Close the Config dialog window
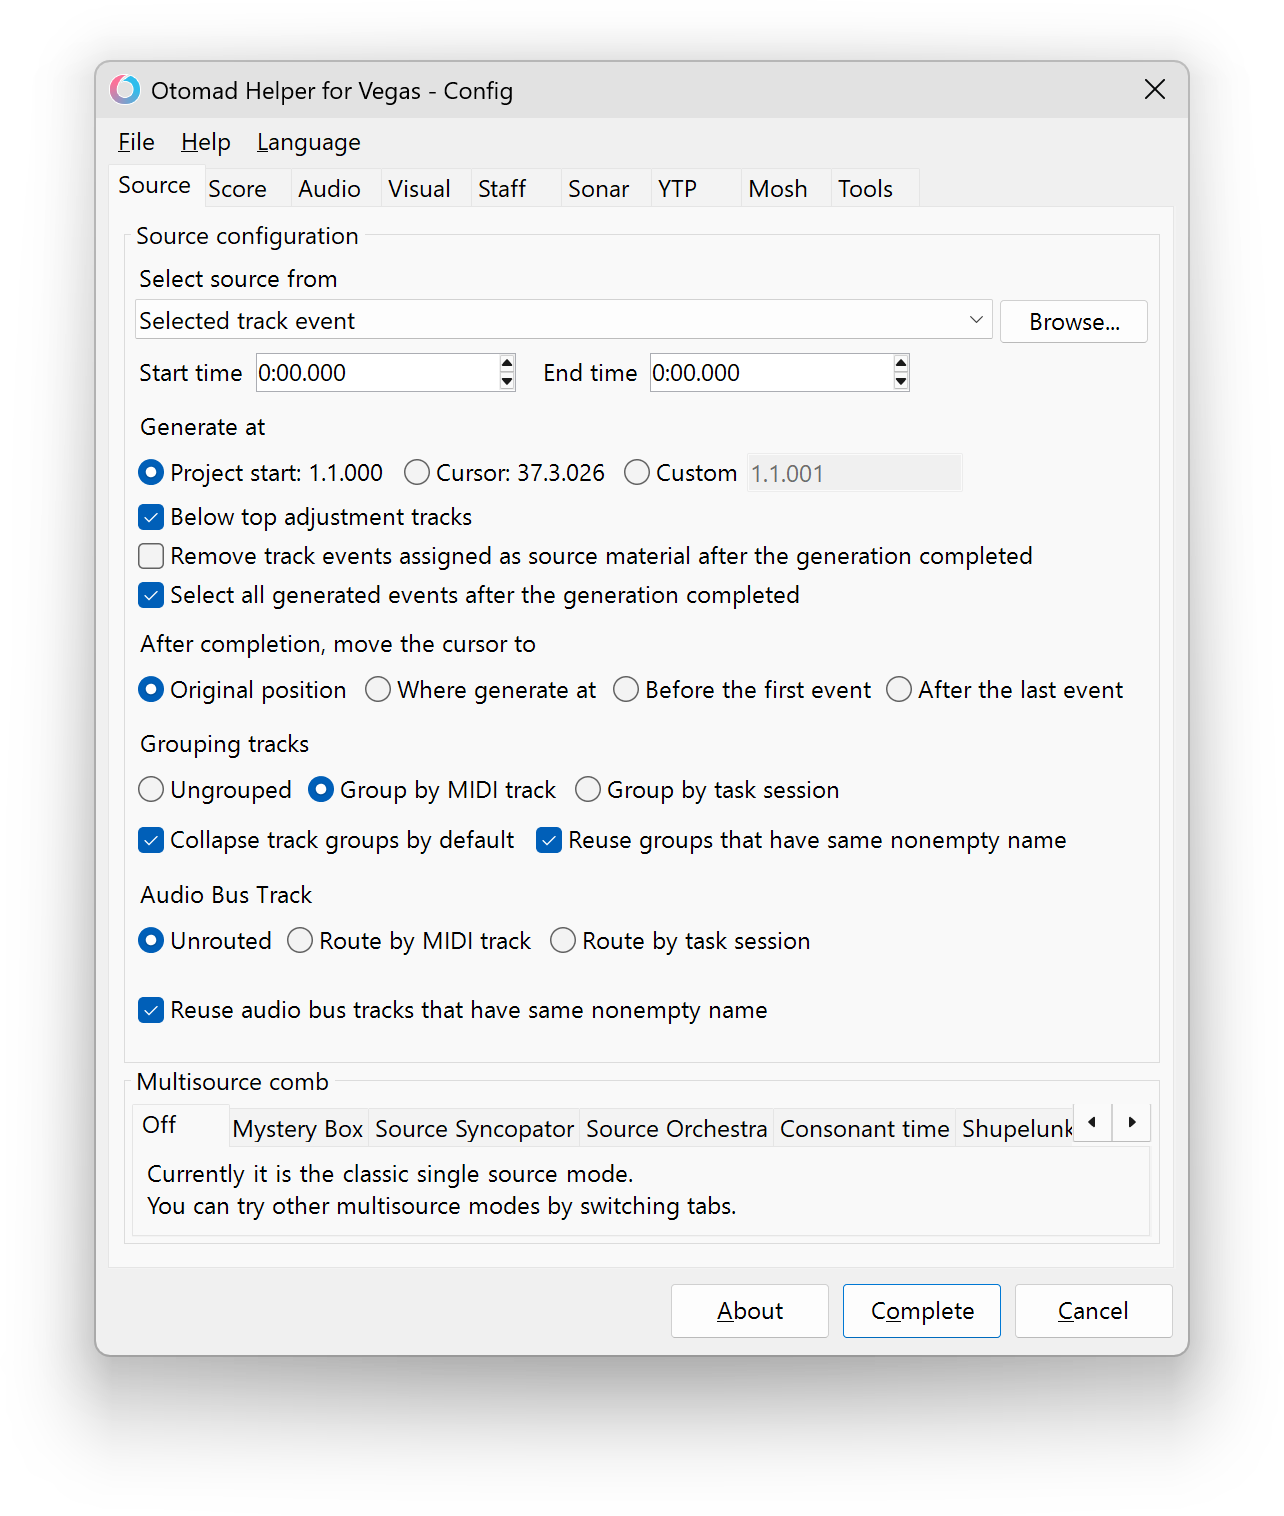Viewport: 1284px width, 1516px height. 1155,90
